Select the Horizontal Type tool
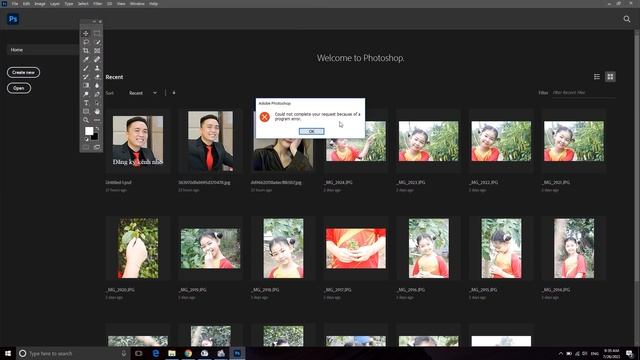This screenshot has width=640, height=360. [x=86, y=103]
